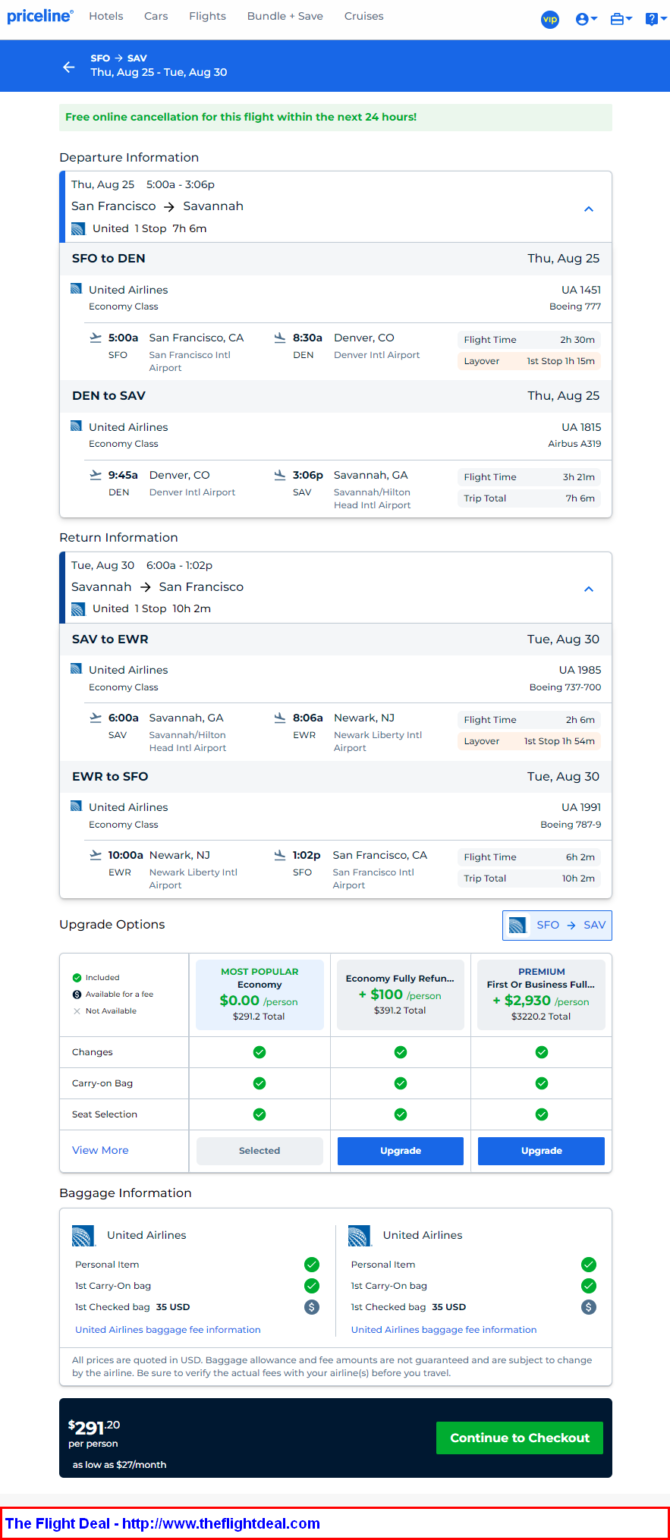Select the SFO → SAV segment tab in Upgrade Options
This screenshot has height=1540, width=670.
coord(557,925)
